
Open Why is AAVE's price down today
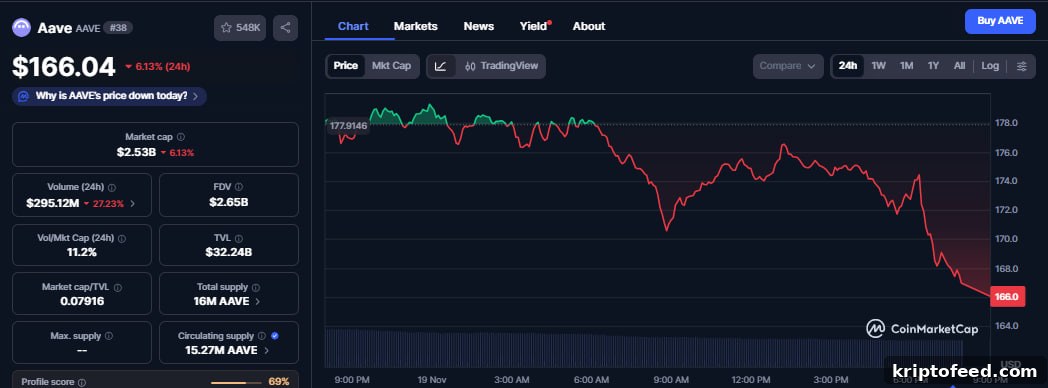coord(109,96)
